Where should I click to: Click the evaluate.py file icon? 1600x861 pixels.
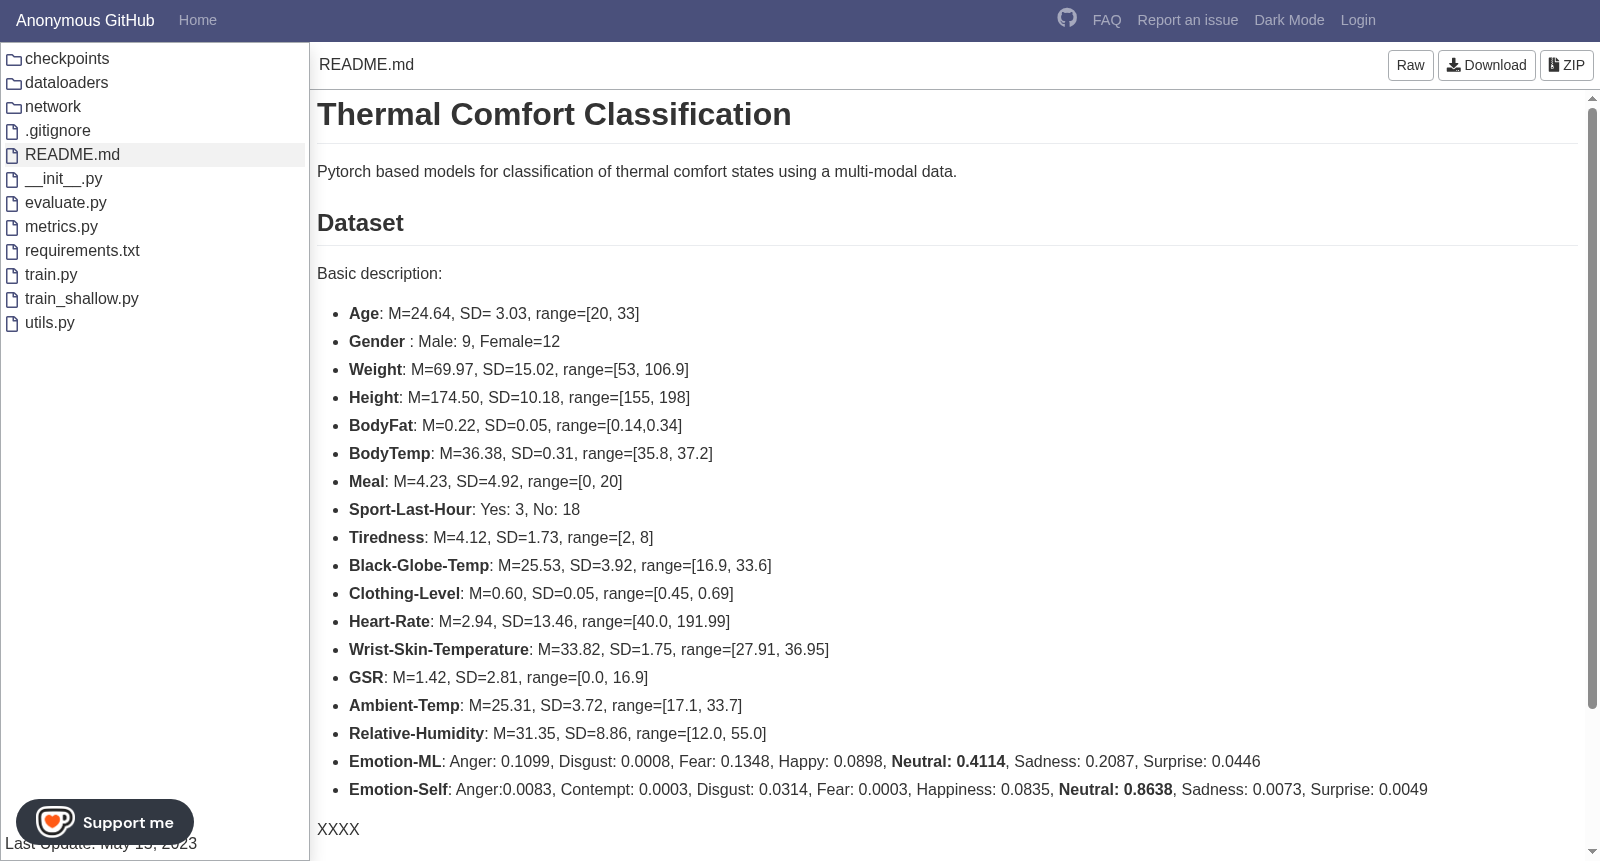[13, 203]
